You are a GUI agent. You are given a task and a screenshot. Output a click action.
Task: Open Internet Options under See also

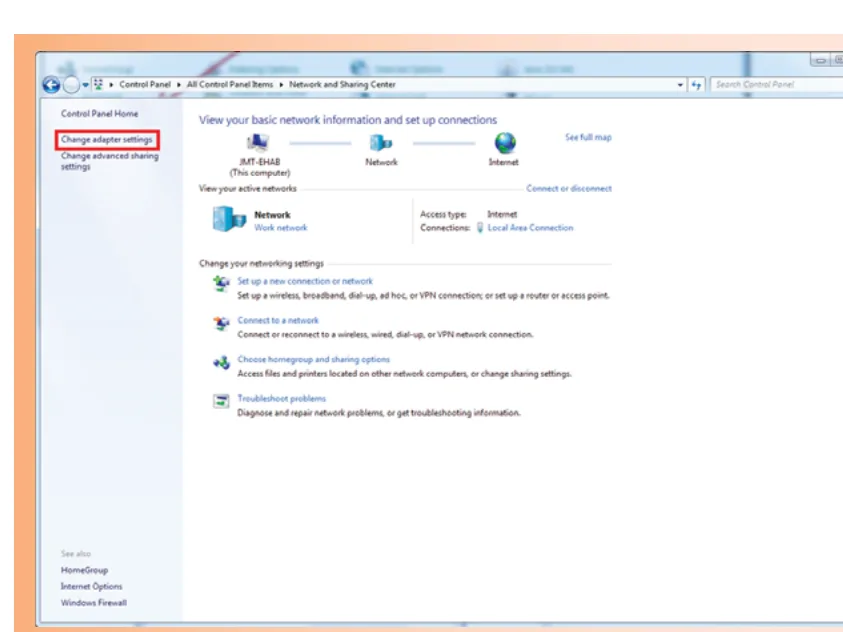pyautogui.click(x=91, y=586)
